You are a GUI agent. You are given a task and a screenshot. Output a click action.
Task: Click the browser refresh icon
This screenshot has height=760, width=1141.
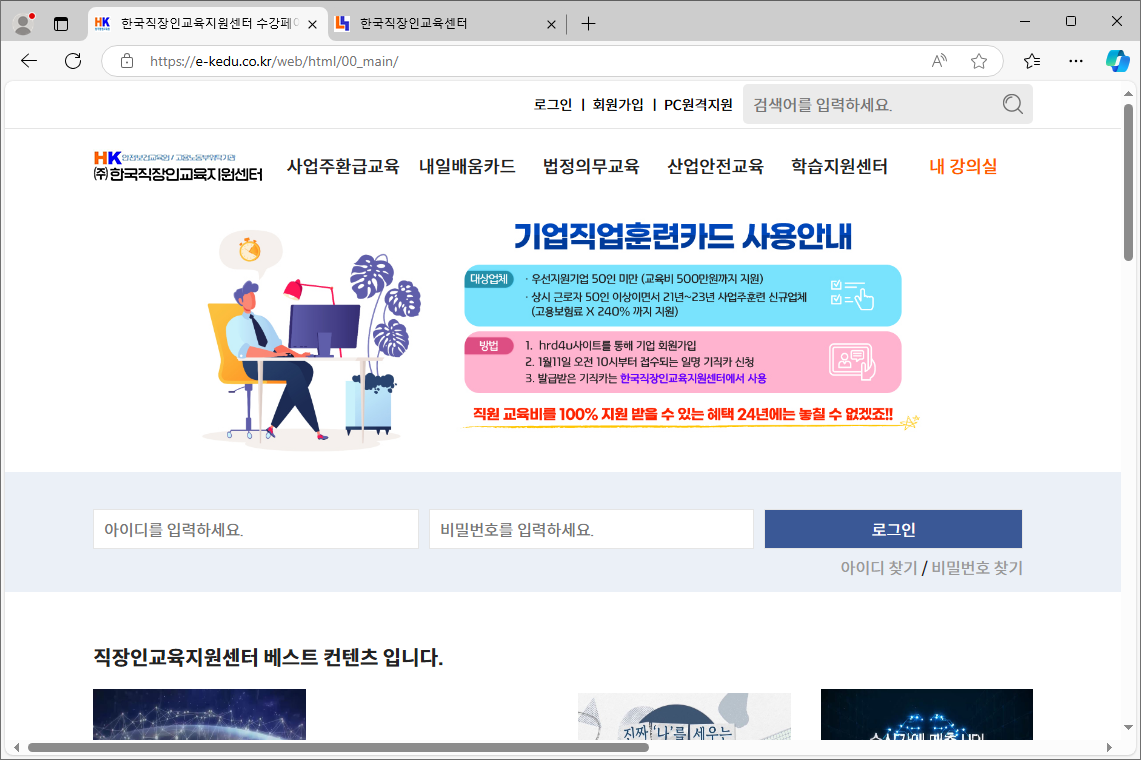tap(72, 61)
